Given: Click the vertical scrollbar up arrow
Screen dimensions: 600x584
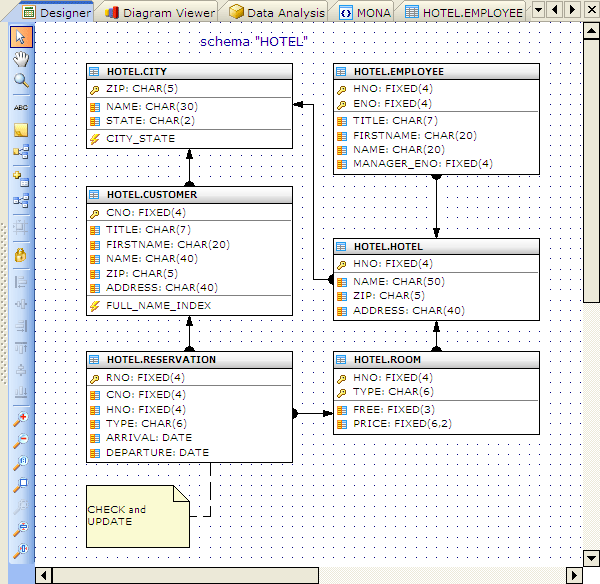Looking at the screenshot, I should click(591, 32).
